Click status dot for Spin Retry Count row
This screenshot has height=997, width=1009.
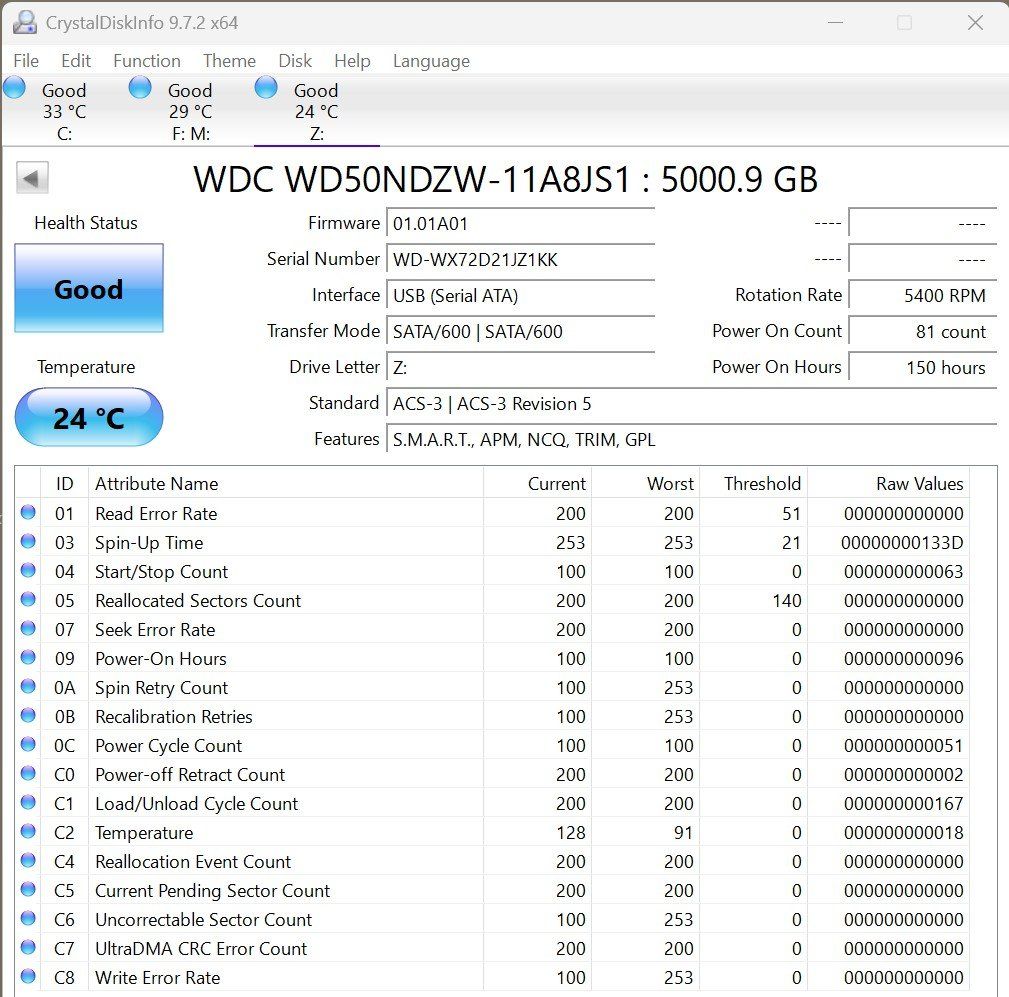(x=28, y=686)
